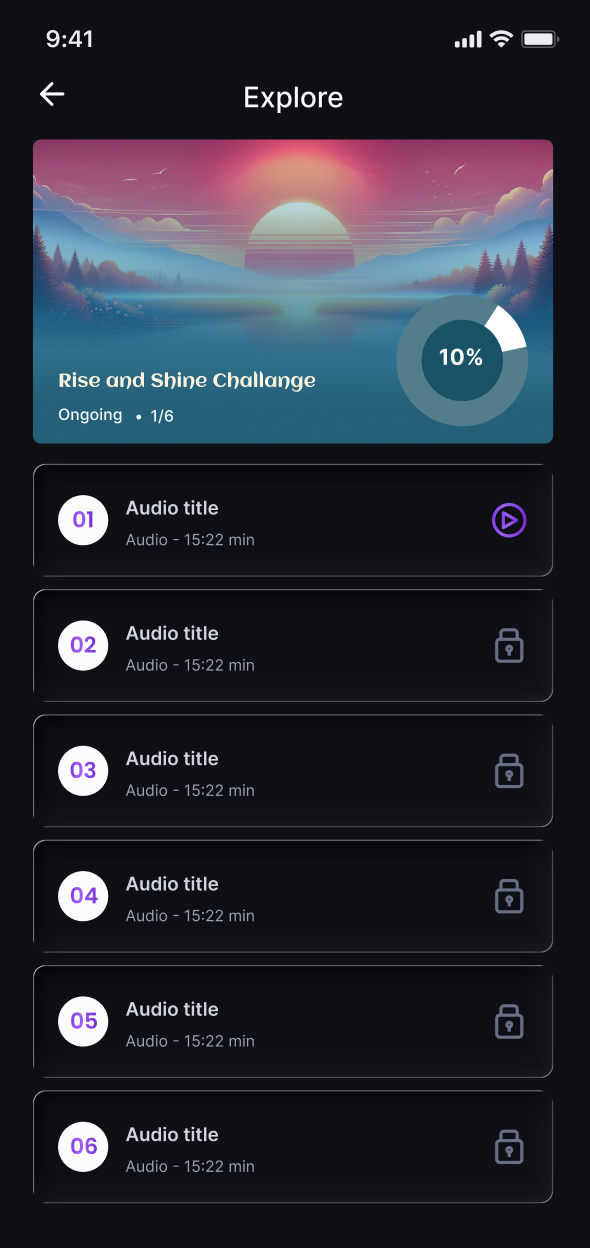Tap the 15:22 min duration on track 02
This screenshot has height=1248, width=590.
[x=189, y=665]
